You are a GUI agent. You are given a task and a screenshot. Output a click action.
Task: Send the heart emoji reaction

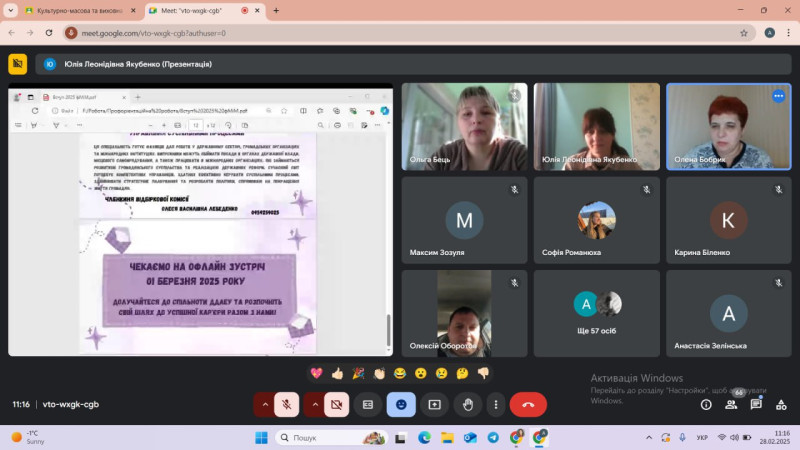[316, 373]
